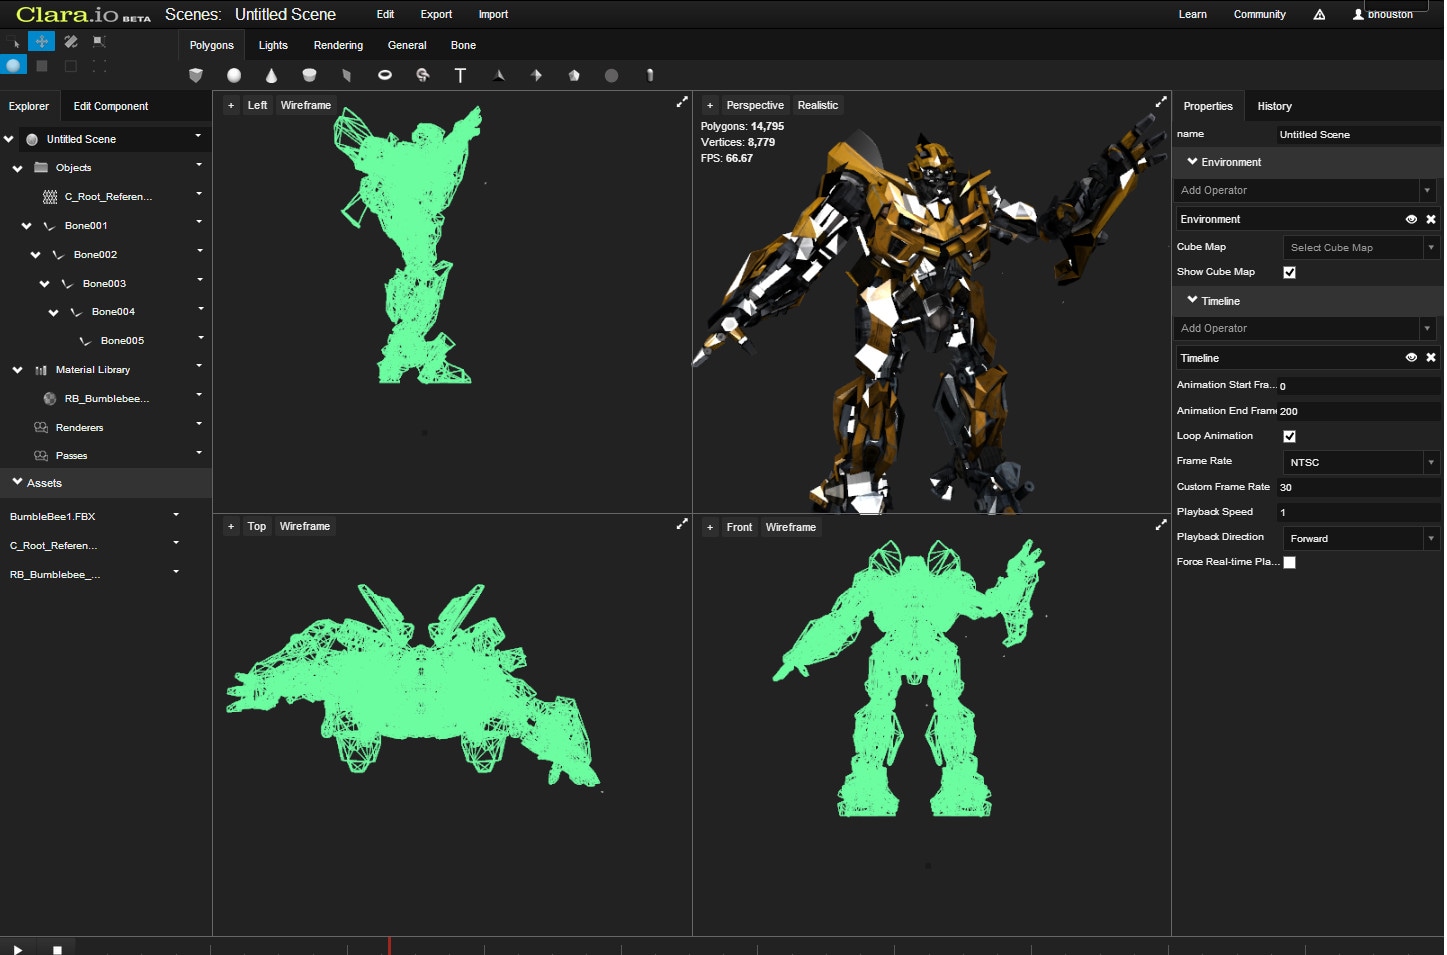Open the Lights tab
Screen dimensions: 1447x955
tap(273, 45)
